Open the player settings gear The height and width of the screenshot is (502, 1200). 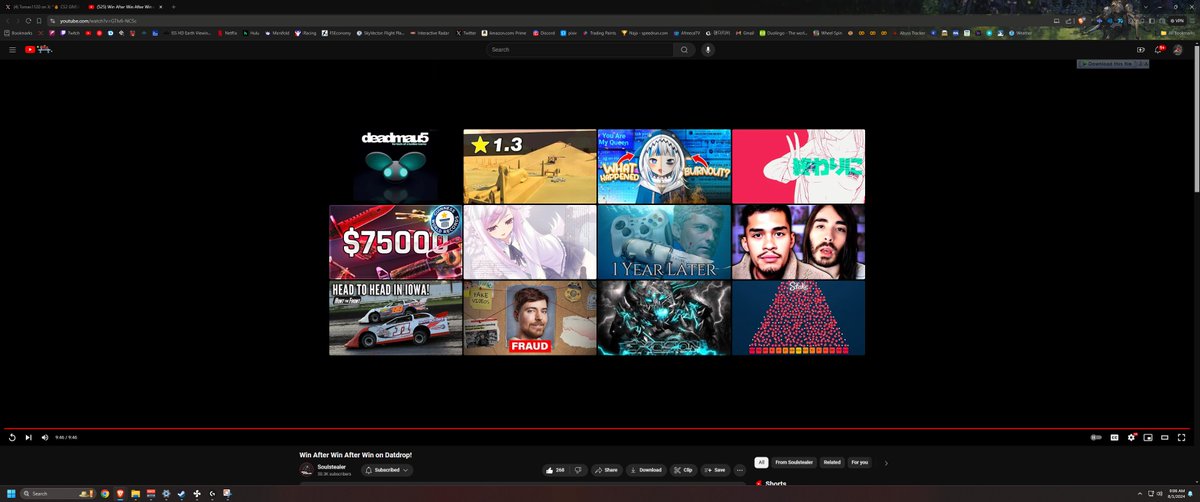coord(1132,437)
